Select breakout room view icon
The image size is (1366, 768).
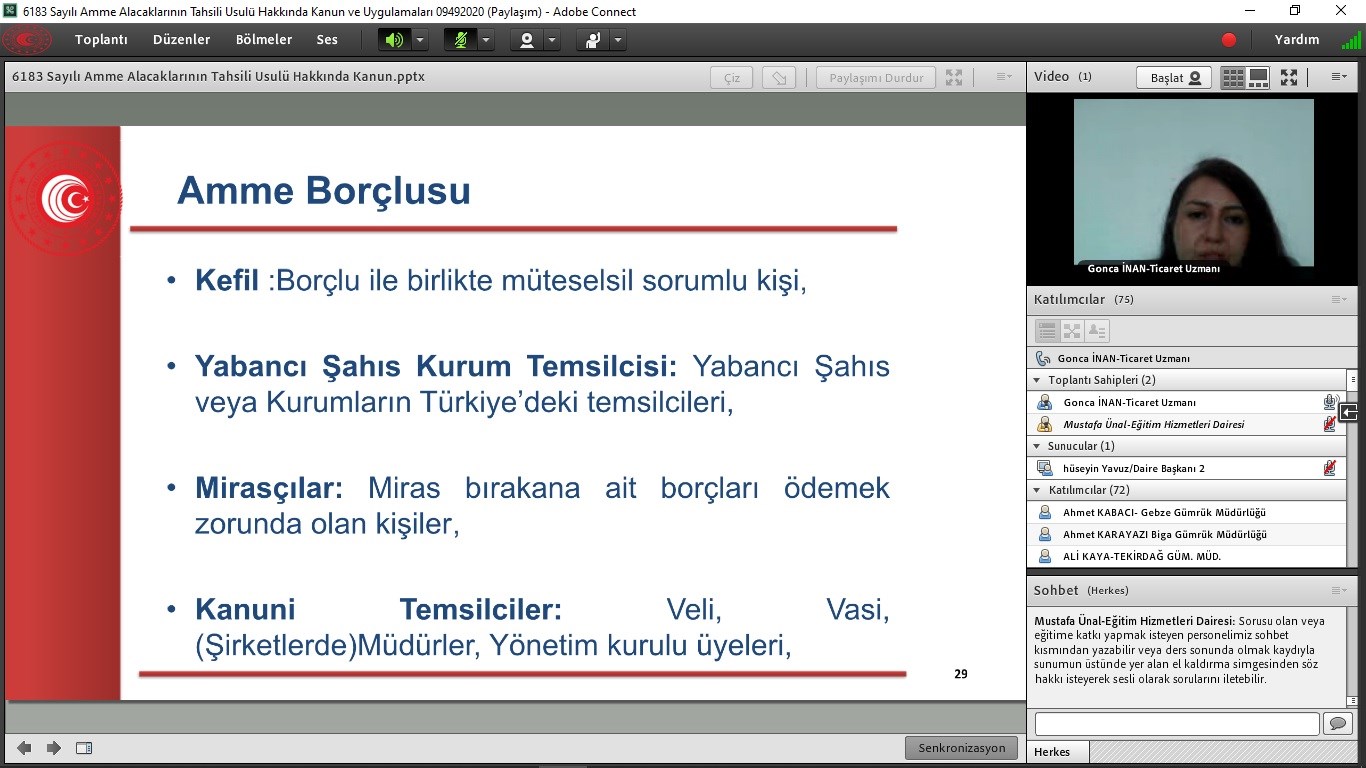click(1072, 330)
